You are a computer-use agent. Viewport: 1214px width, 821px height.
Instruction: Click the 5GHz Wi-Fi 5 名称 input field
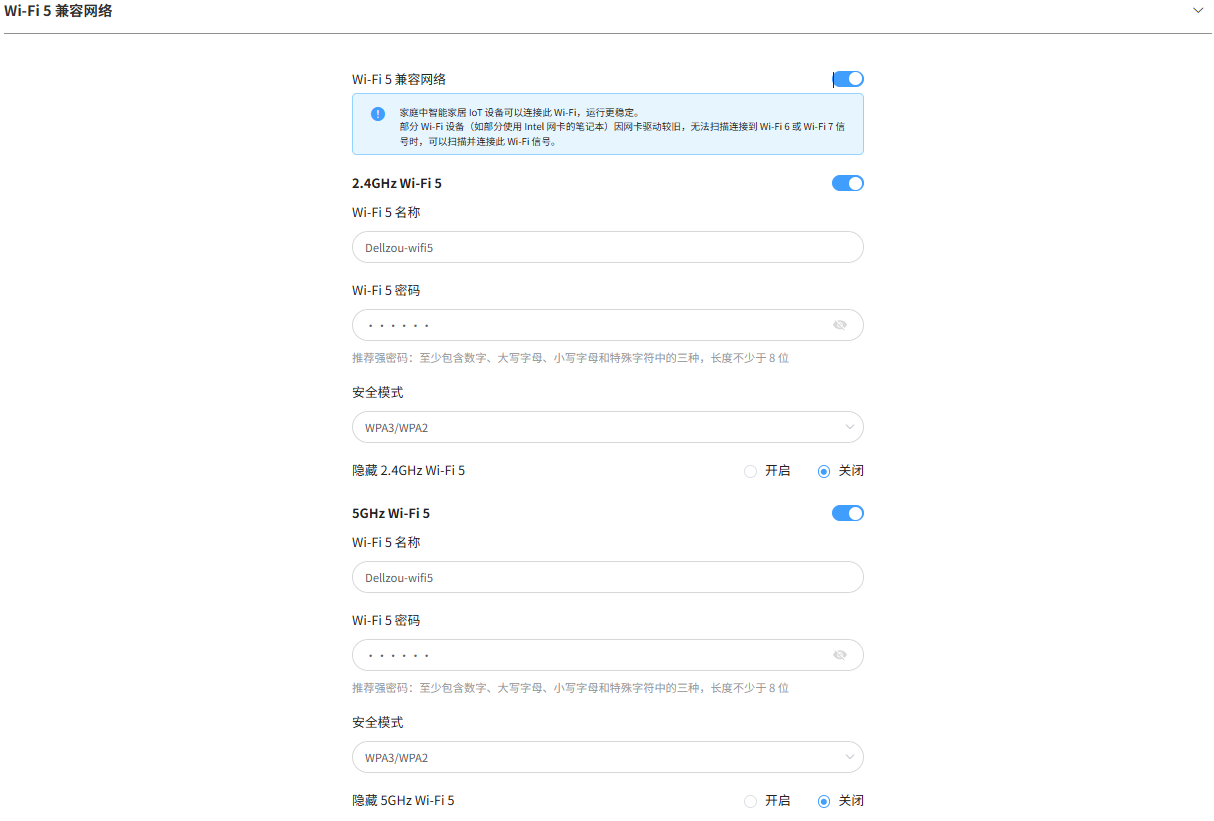click(x=607, y=577)
